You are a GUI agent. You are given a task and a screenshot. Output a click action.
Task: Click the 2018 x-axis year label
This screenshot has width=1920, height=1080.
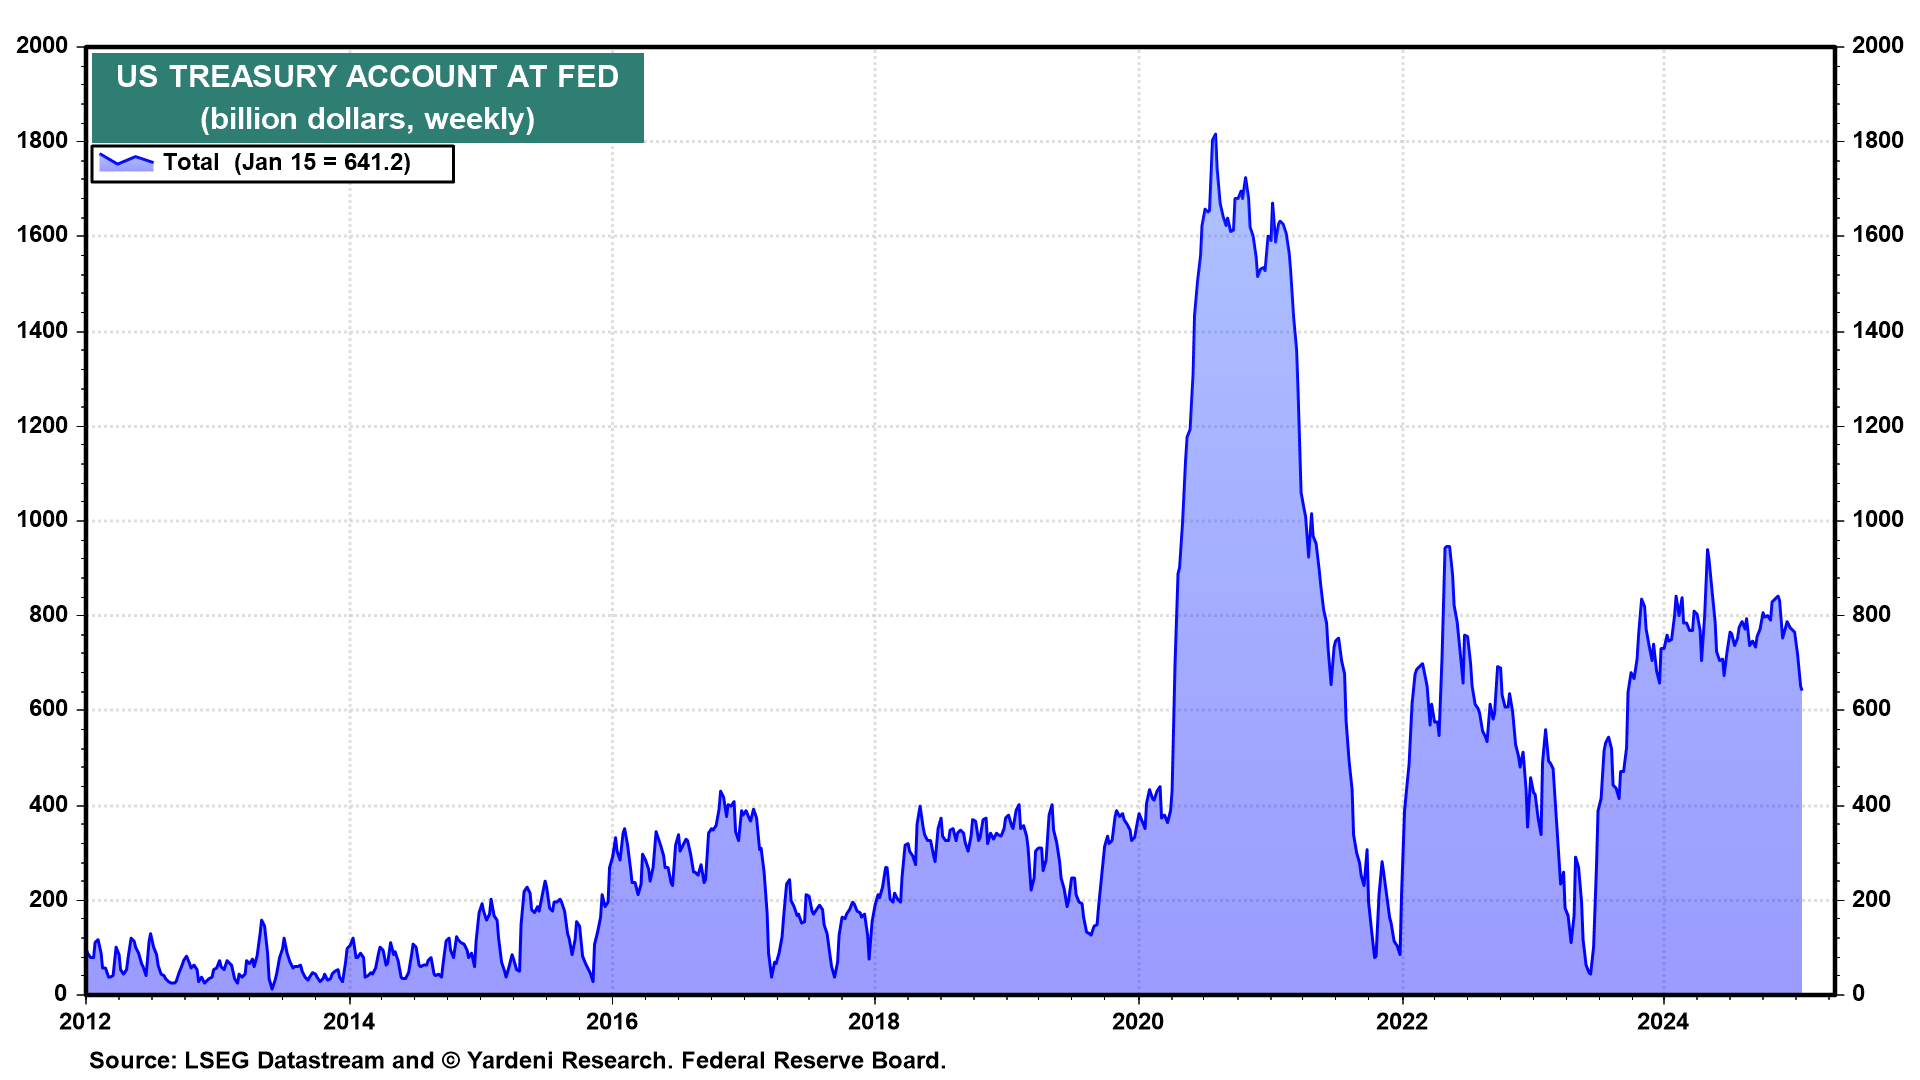point(874,1021)
